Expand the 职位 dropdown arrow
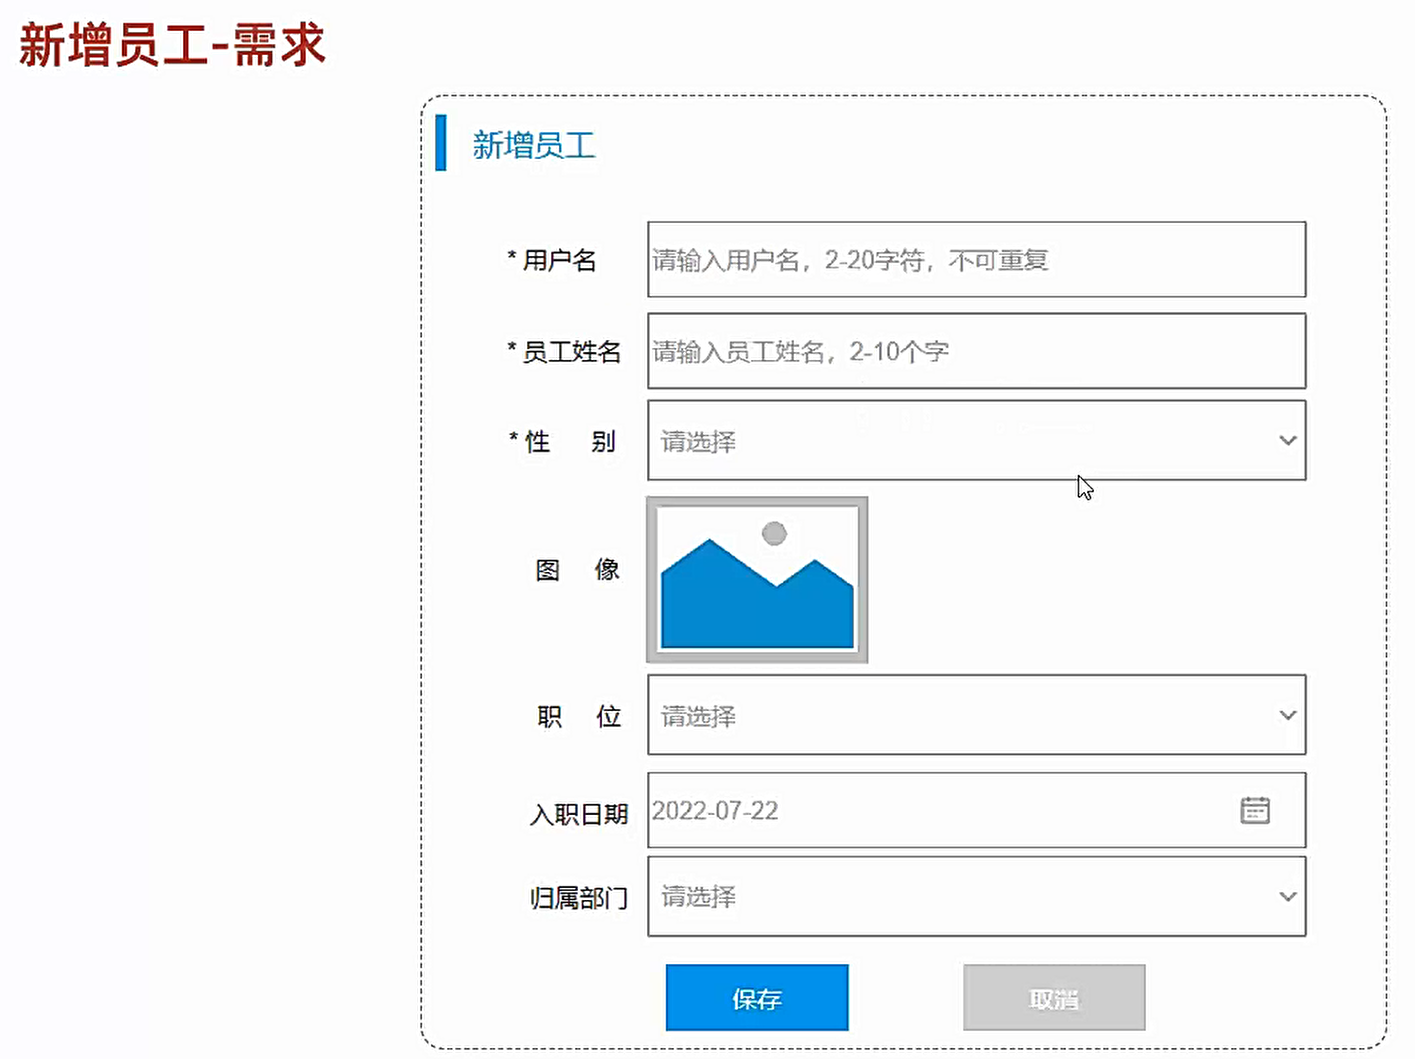 tap(1287, 715)
